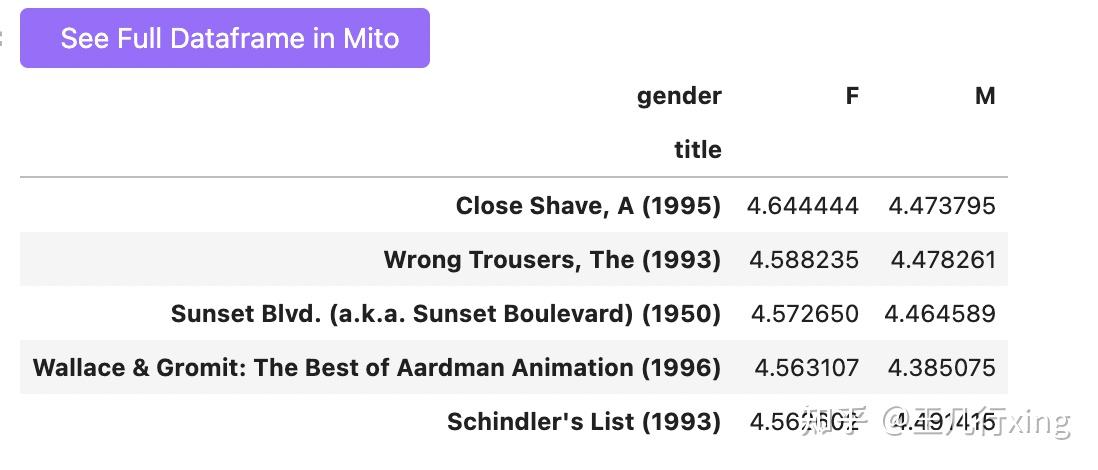Image resolution: width=1098 pixels, height=470 pixels.
Task: Click the Close Shave, A (1995) row label
Action: coord(588,206)
